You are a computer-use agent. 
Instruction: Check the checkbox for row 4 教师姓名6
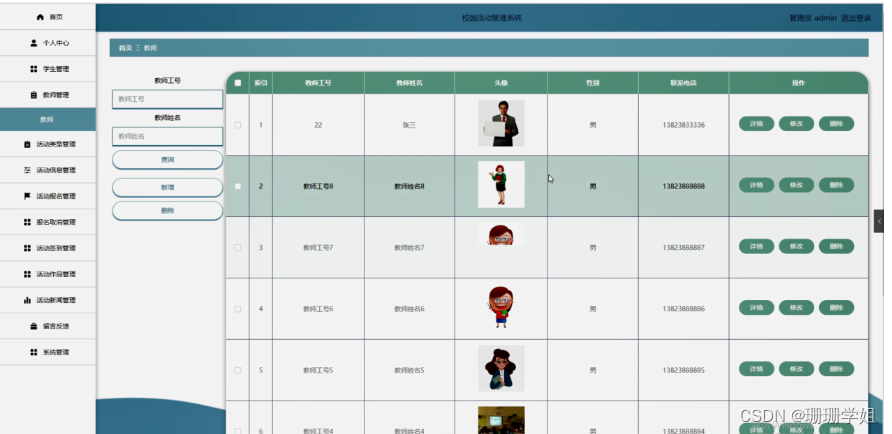(x=238, y=309)
